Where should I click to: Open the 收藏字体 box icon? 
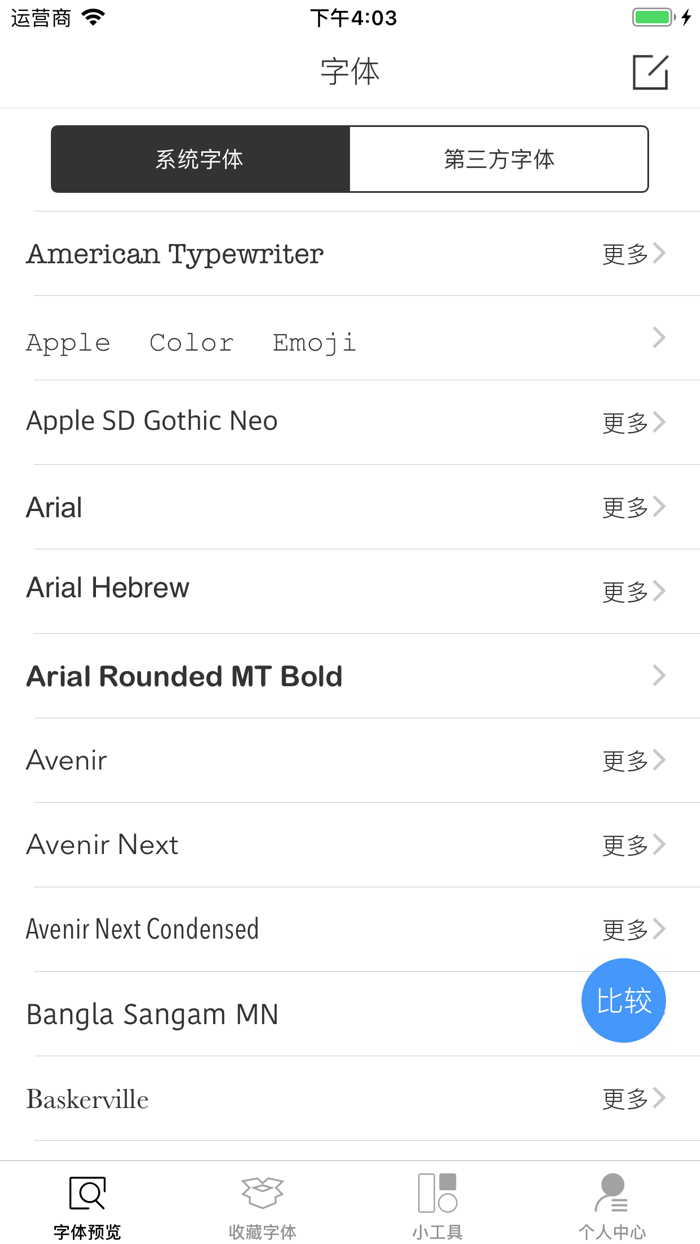coord(262,1193)
